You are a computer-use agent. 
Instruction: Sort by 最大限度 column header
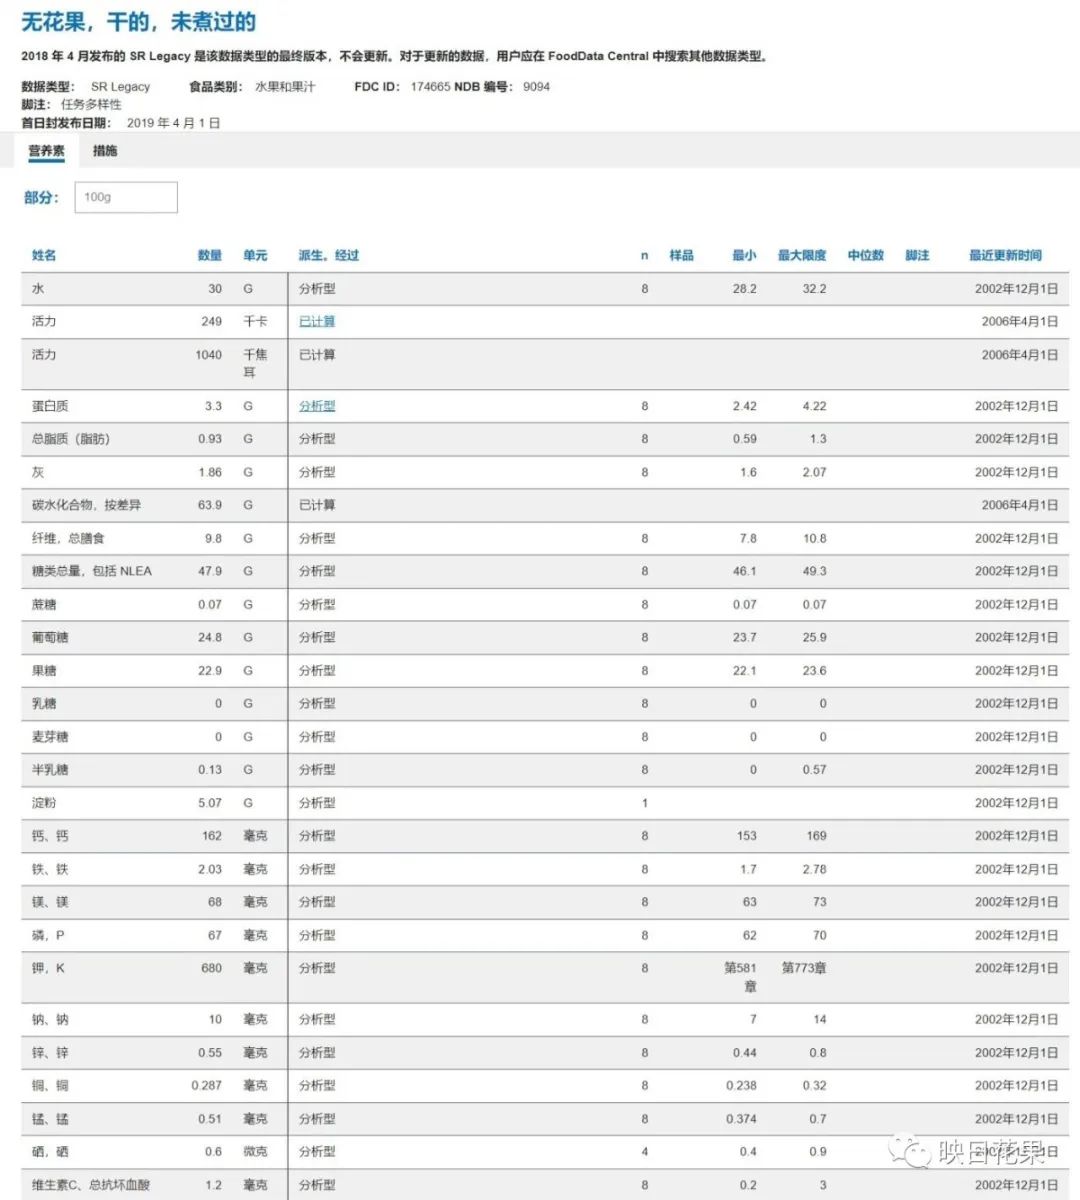click(802, 255)
